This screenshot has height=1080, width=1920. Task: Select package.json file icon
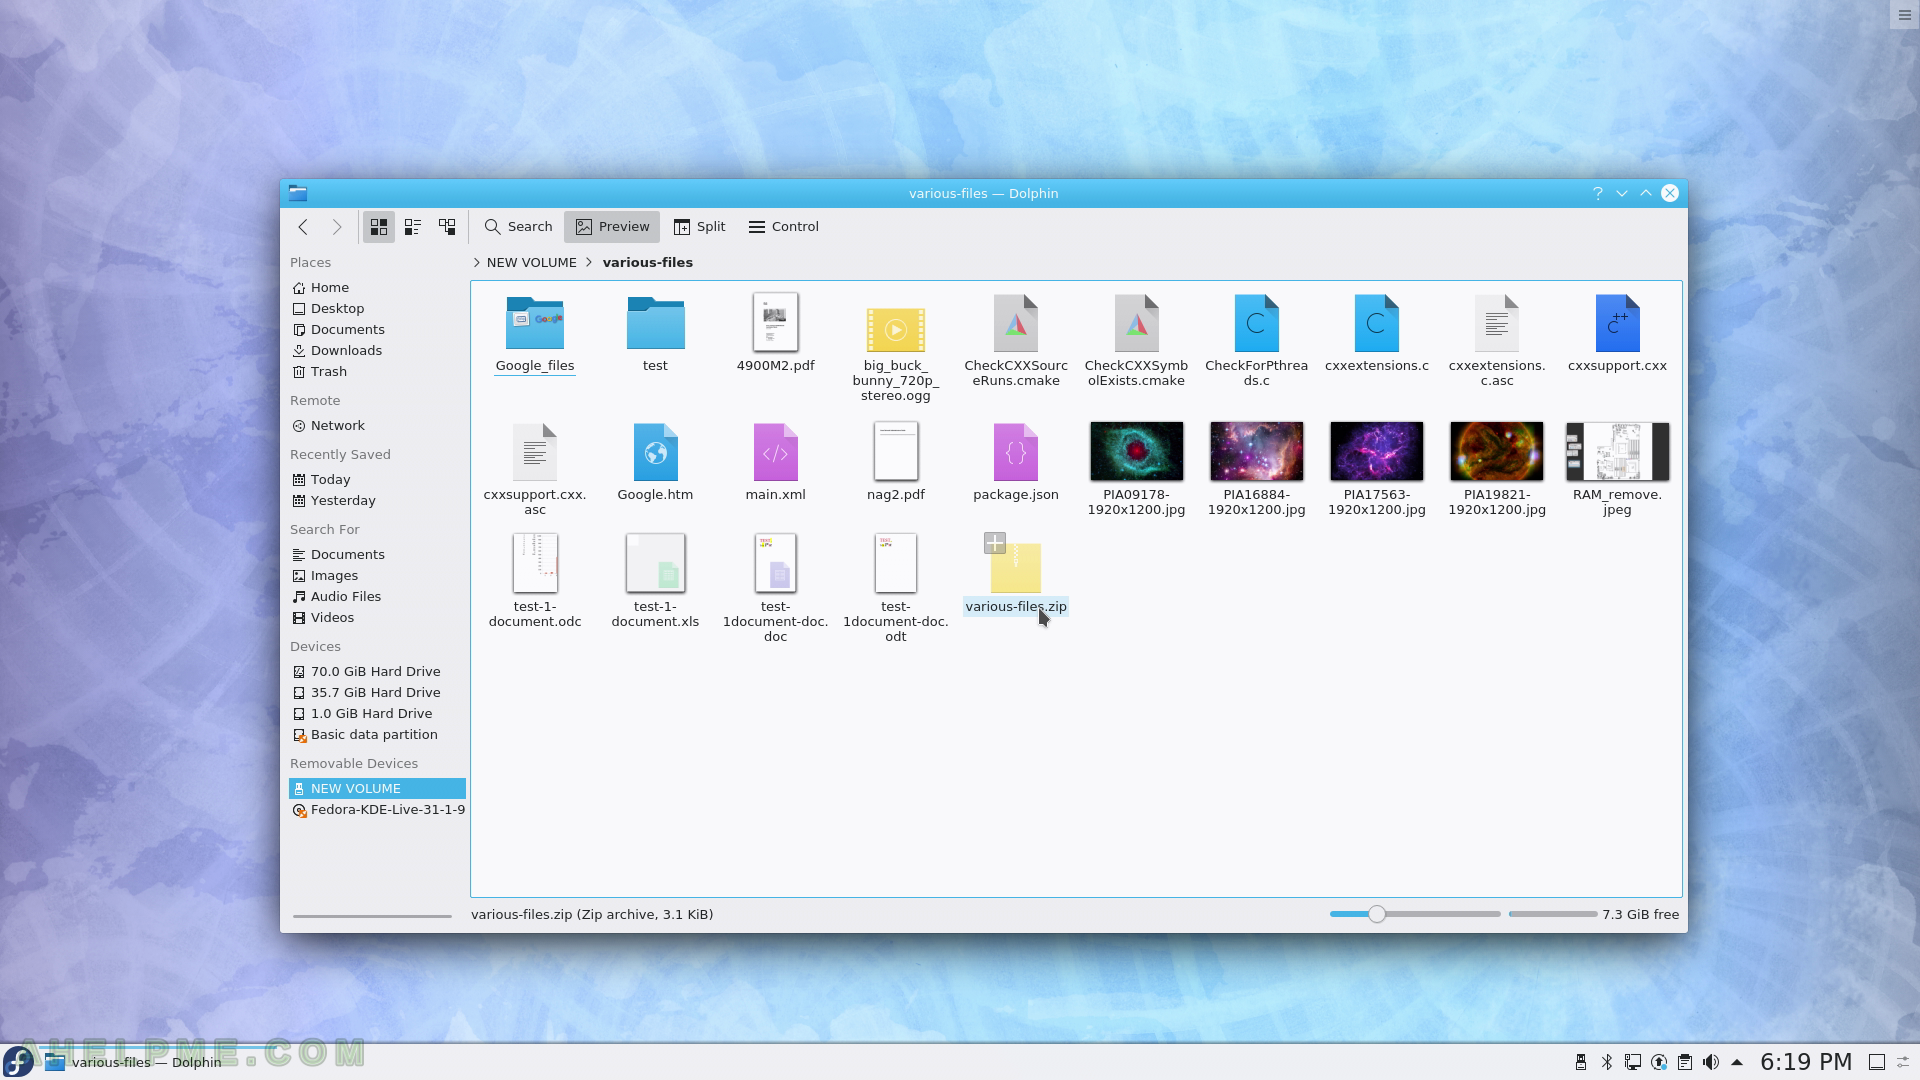(1016, 452)
